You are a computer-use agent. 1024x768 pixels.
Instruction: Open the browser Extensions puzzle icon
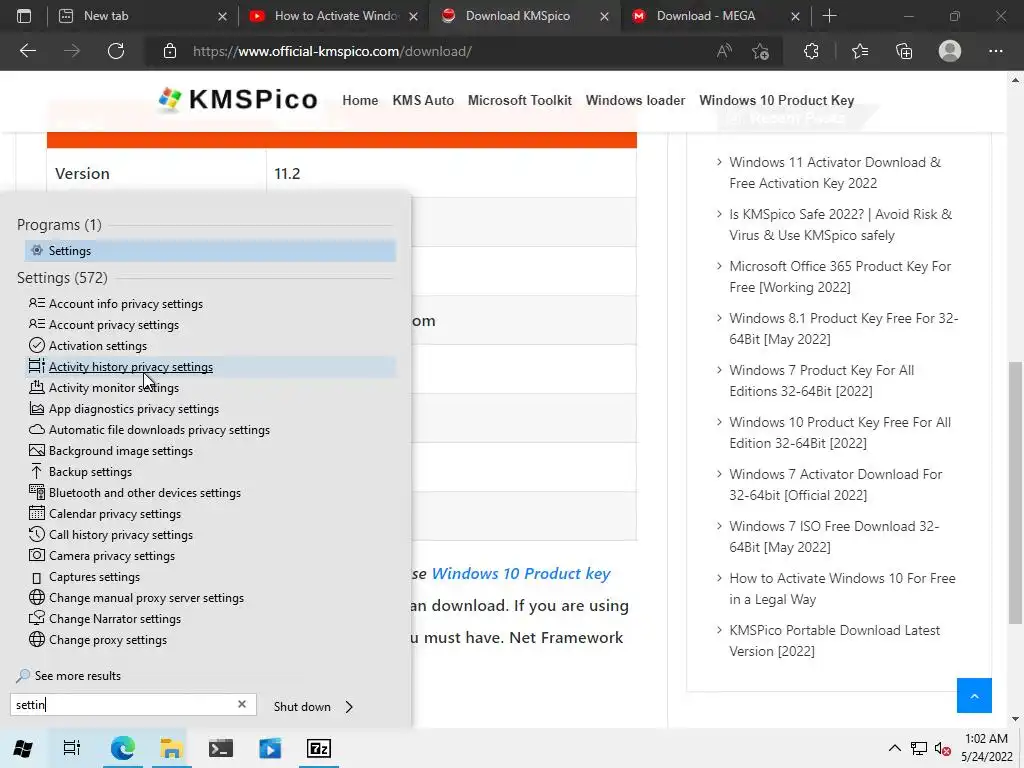tap(811, 51)
